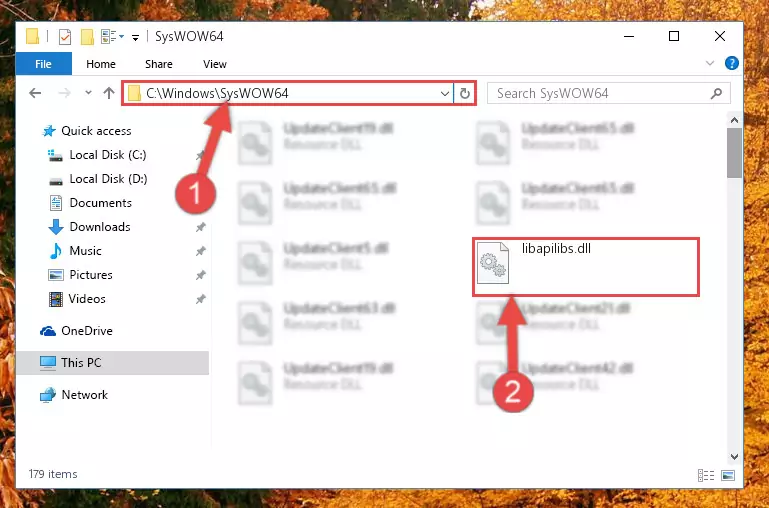Screen dimensions: 769x508
Task: Refresh the SysWOW64 folder
Action: (464, 93)
